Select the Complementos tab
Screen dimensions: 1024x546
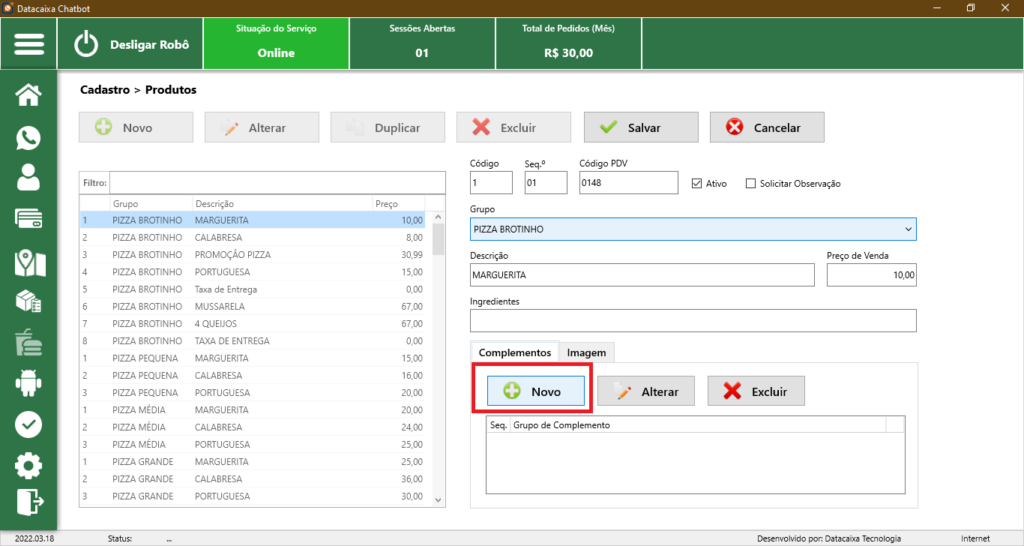point(514,352)
